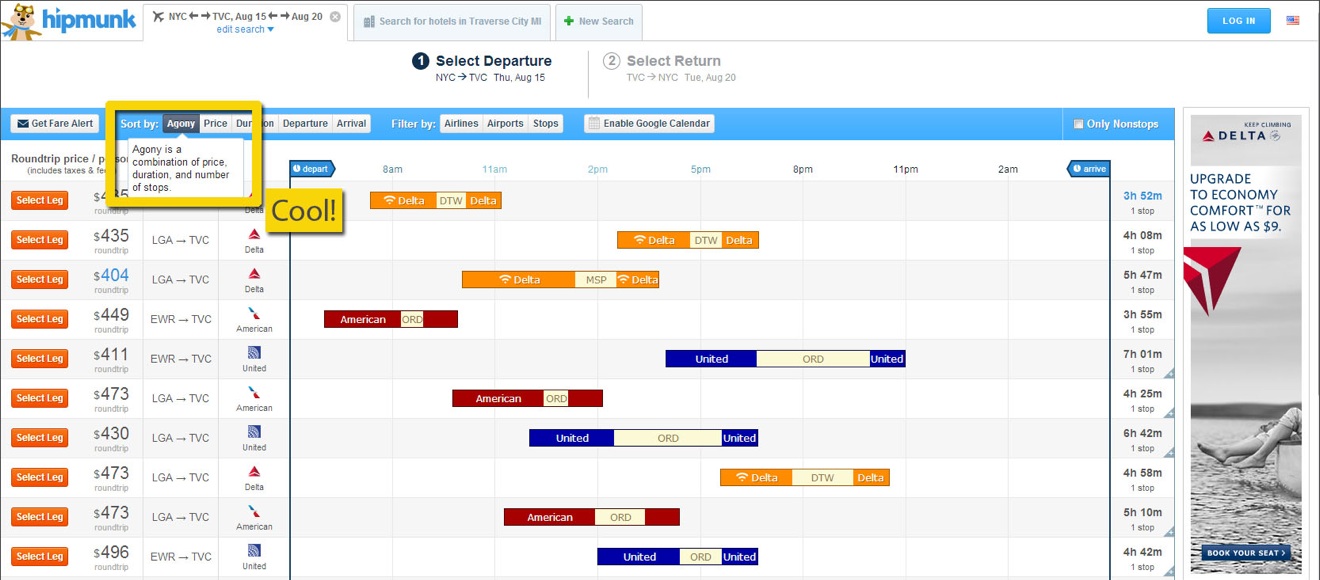The image size is (1320, 580).
Task: Sort flights by Agony
Action: 181,124
